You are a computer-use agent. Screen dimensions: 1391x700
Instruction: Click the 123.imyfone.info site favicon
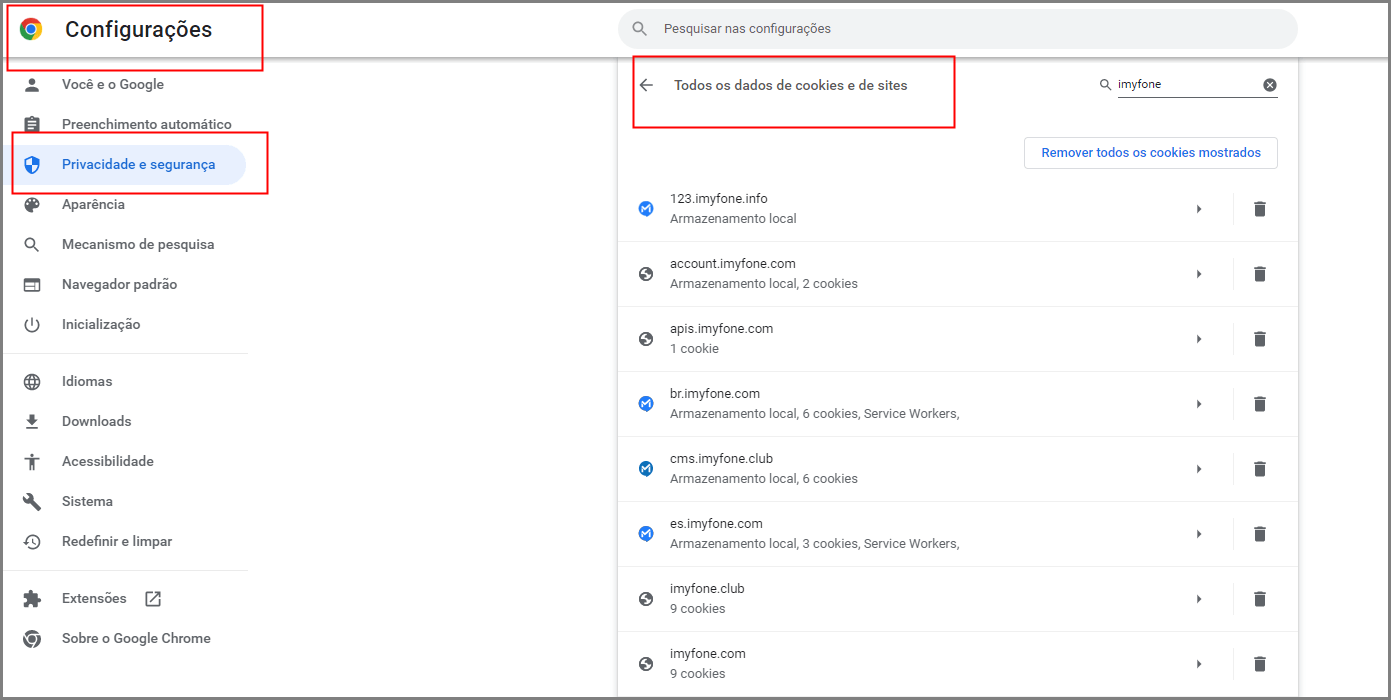(x=646, y=209)
